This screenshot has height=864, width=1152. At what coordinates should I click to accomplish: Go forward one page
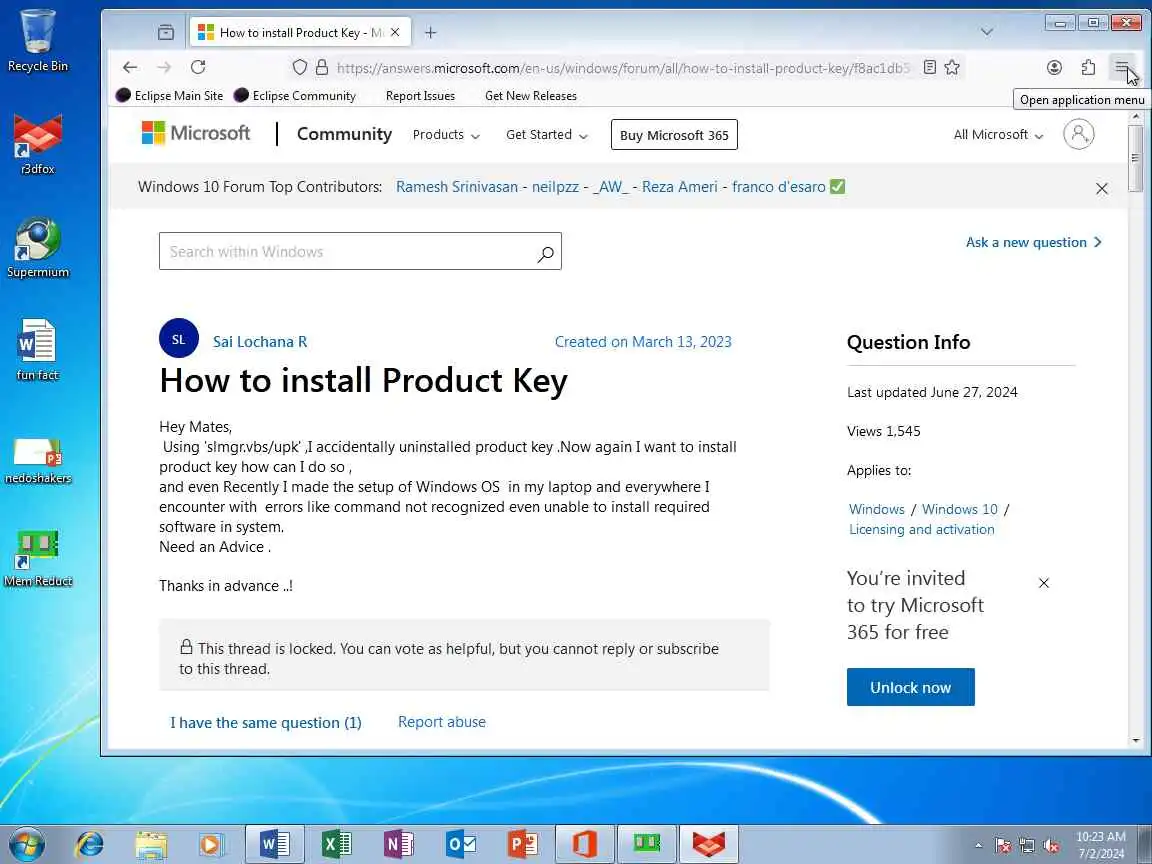[164, 68]
